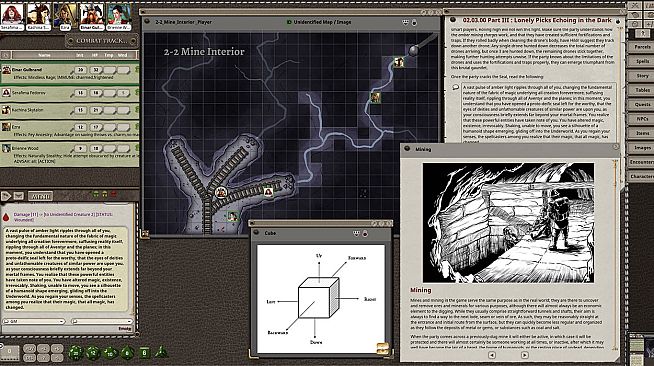The image size is (654, 366).
Task: Select left token on the mine rail junction
Action: click(221, 193)
